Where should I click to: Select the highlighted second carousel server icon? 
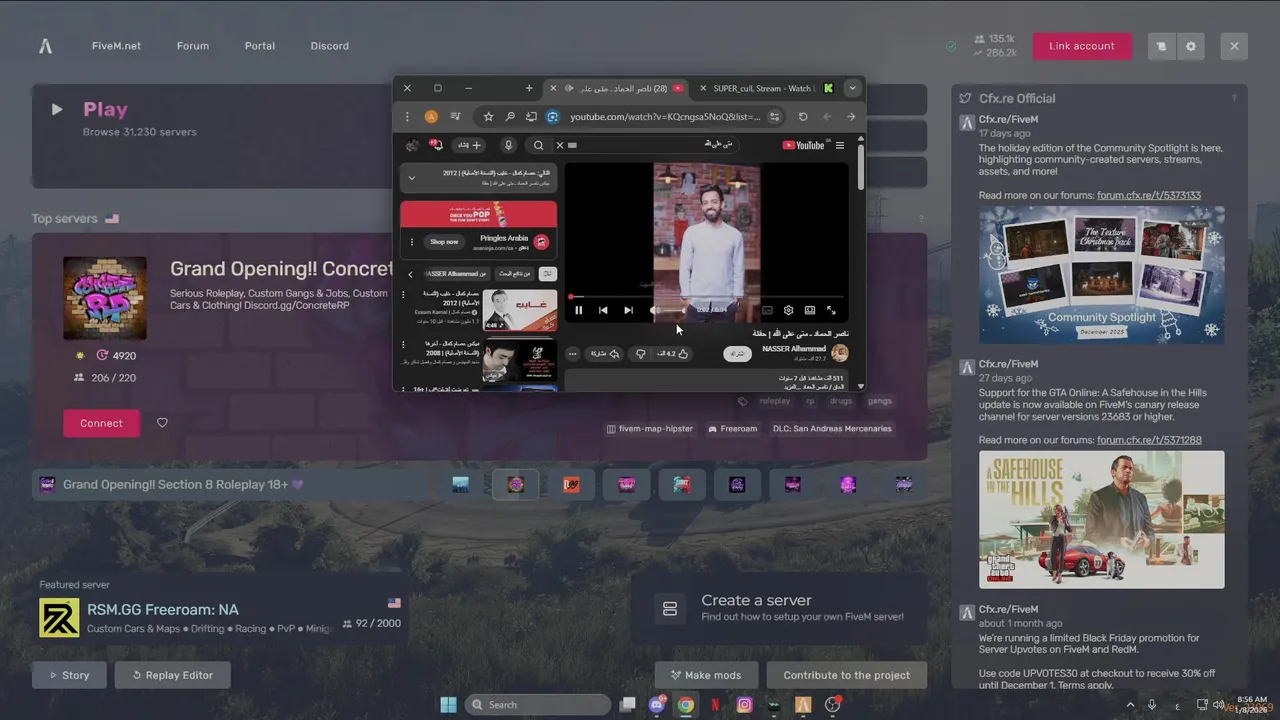tap(516, 485)
